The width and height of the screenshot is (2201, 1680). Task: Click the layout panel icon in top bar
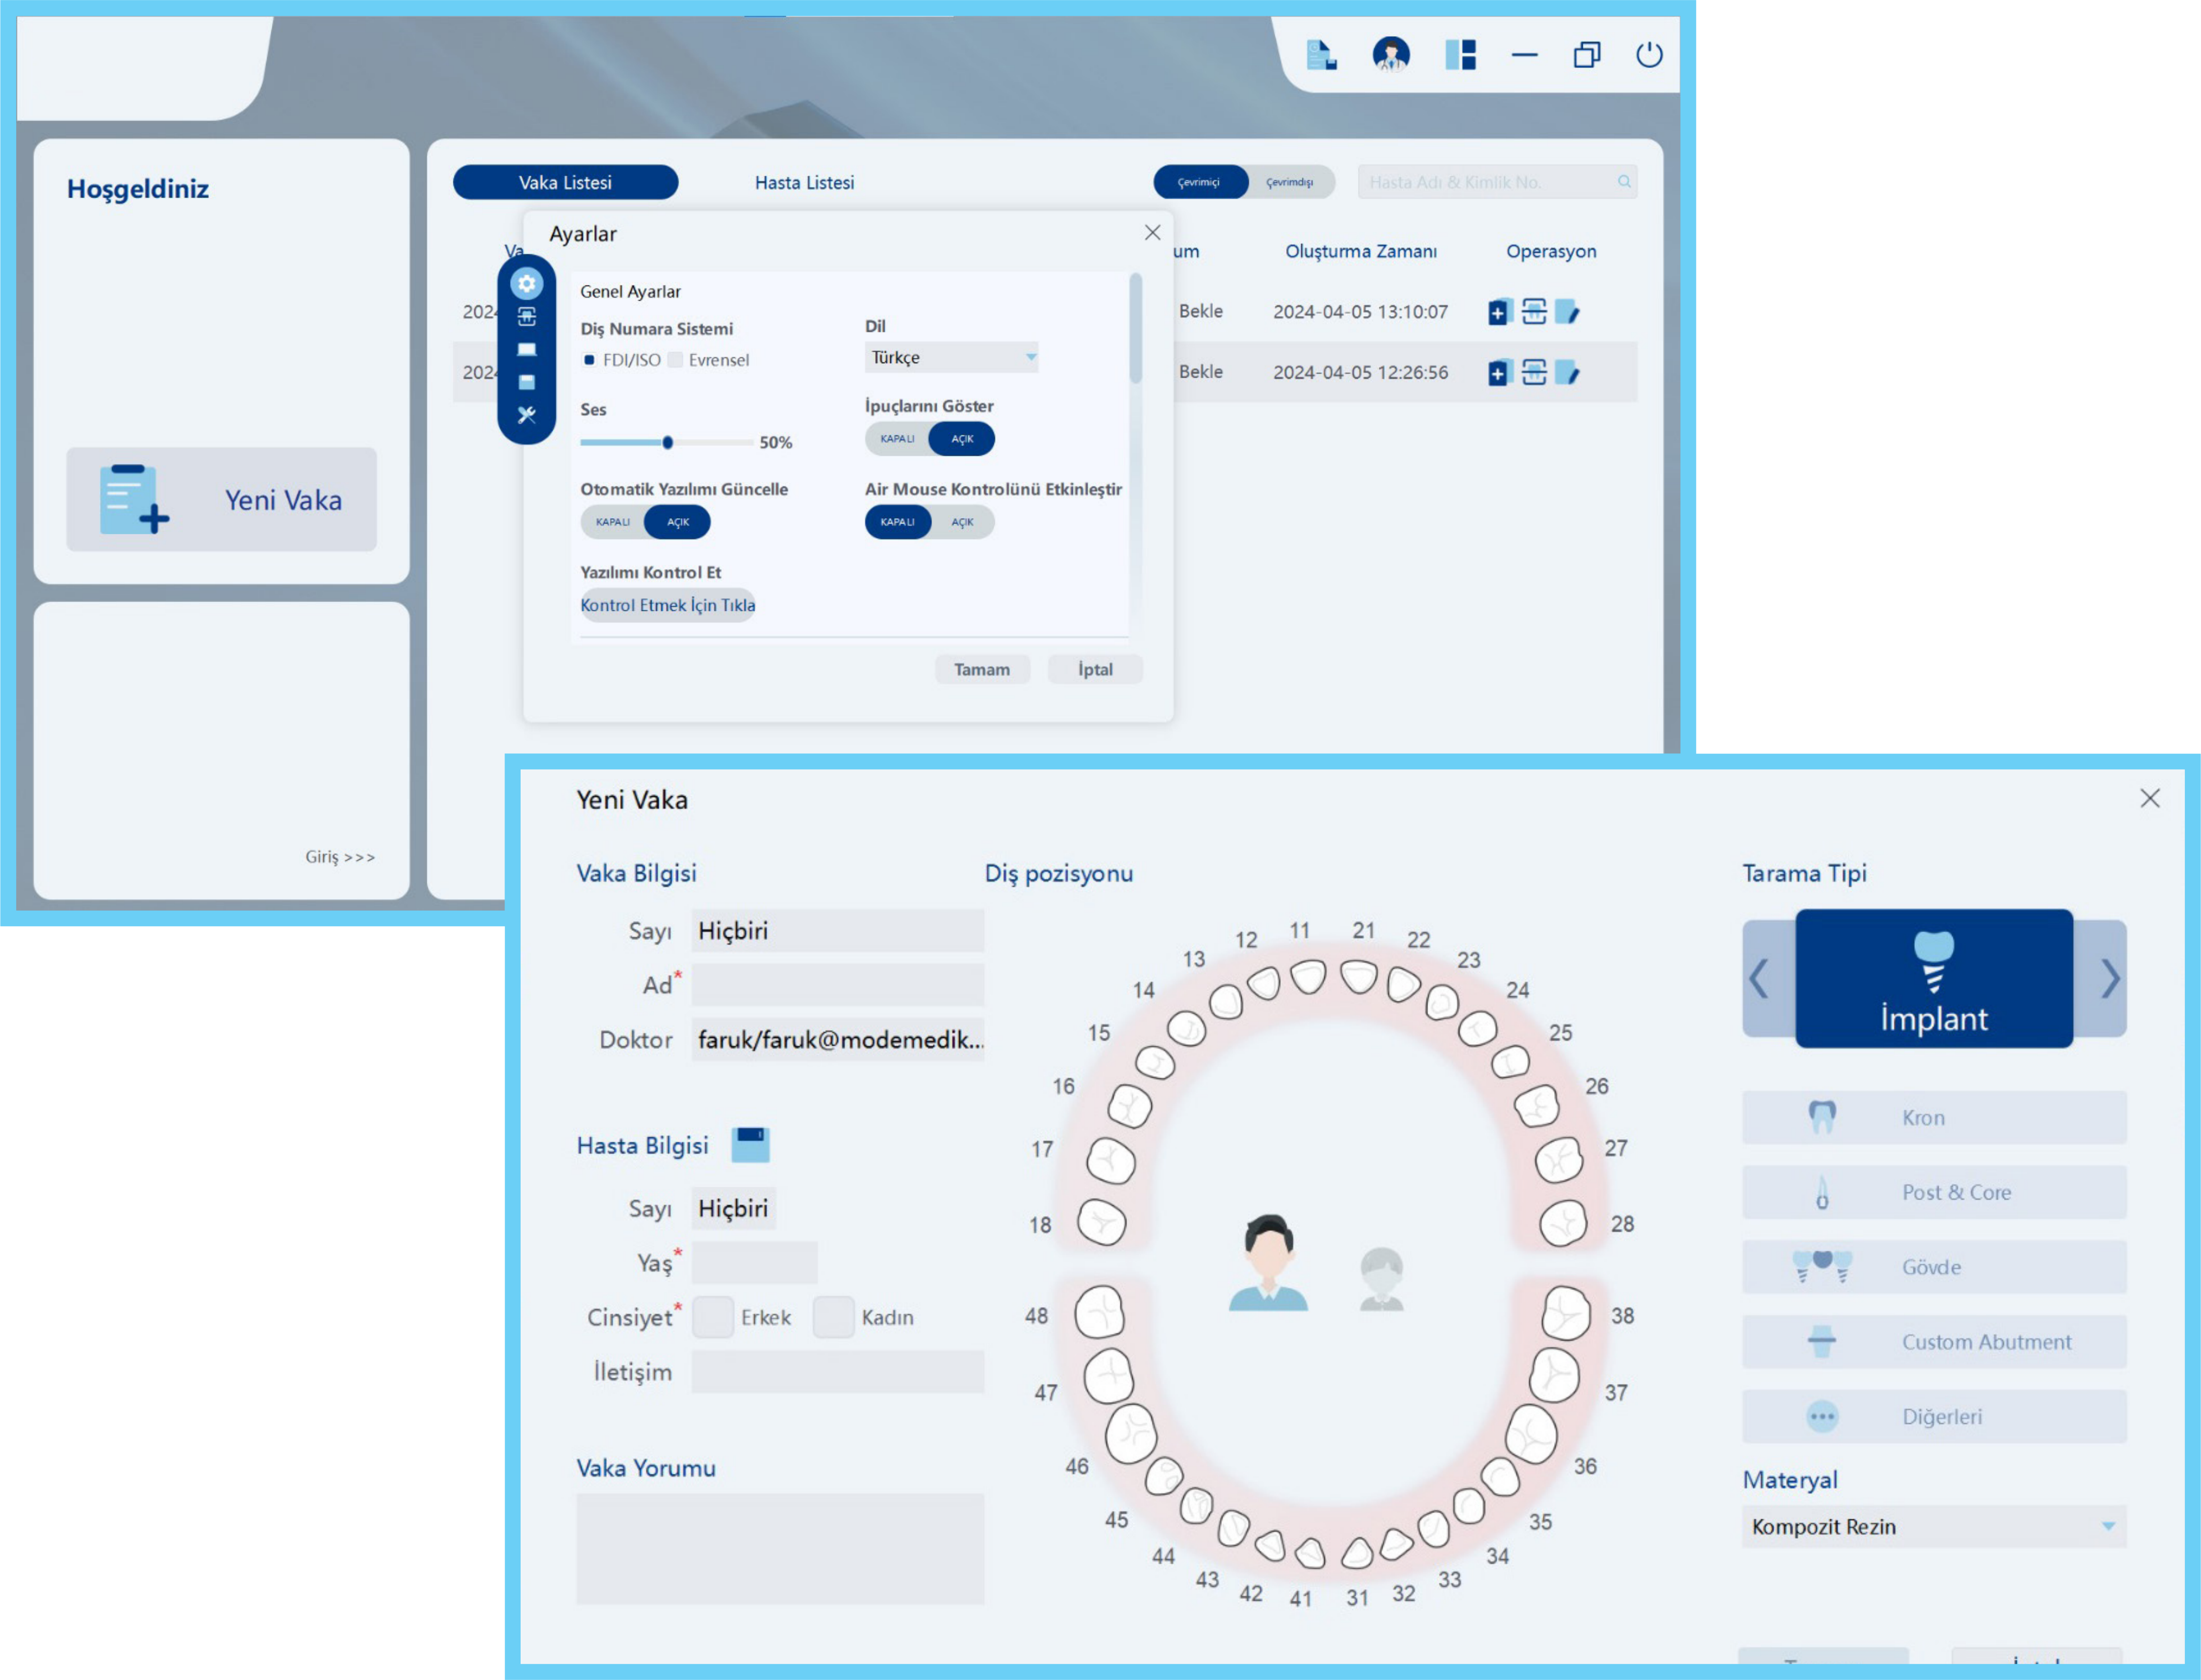tap(1460, 54)
